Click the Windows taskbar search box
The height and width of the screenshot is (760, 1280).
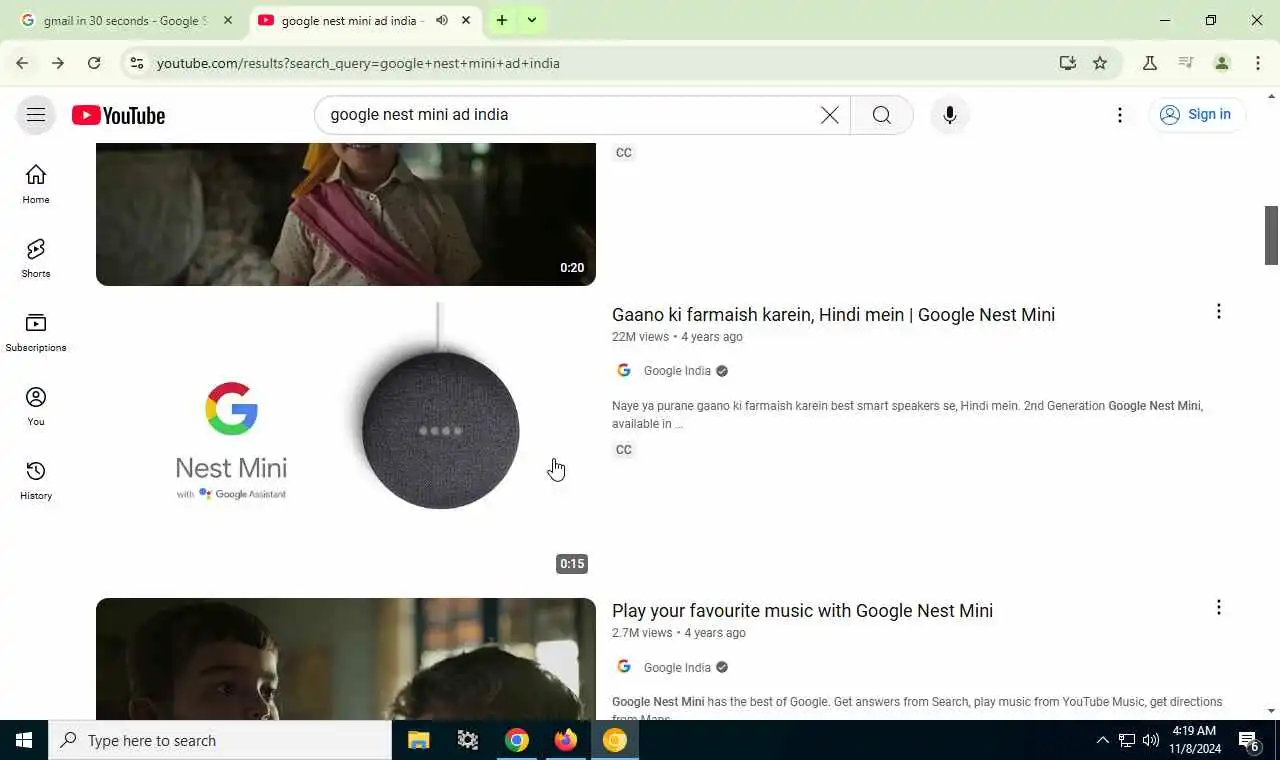point(220,740)
